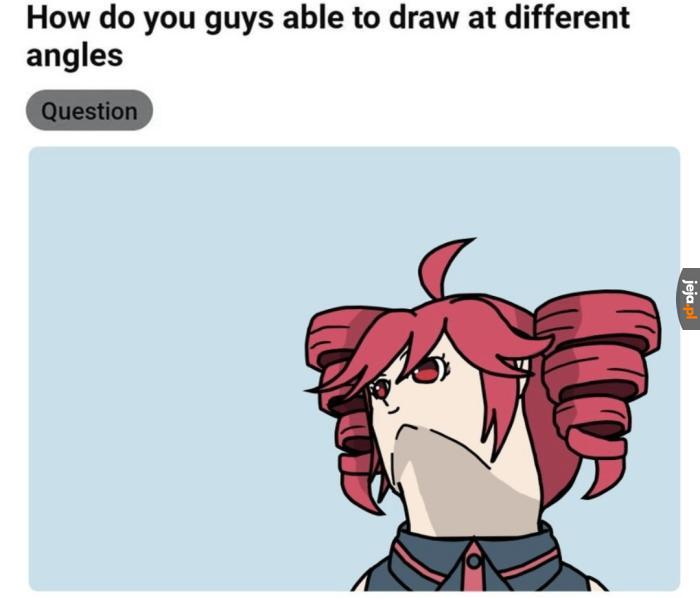Click the long bang strand beside the neck

(500, 413)
